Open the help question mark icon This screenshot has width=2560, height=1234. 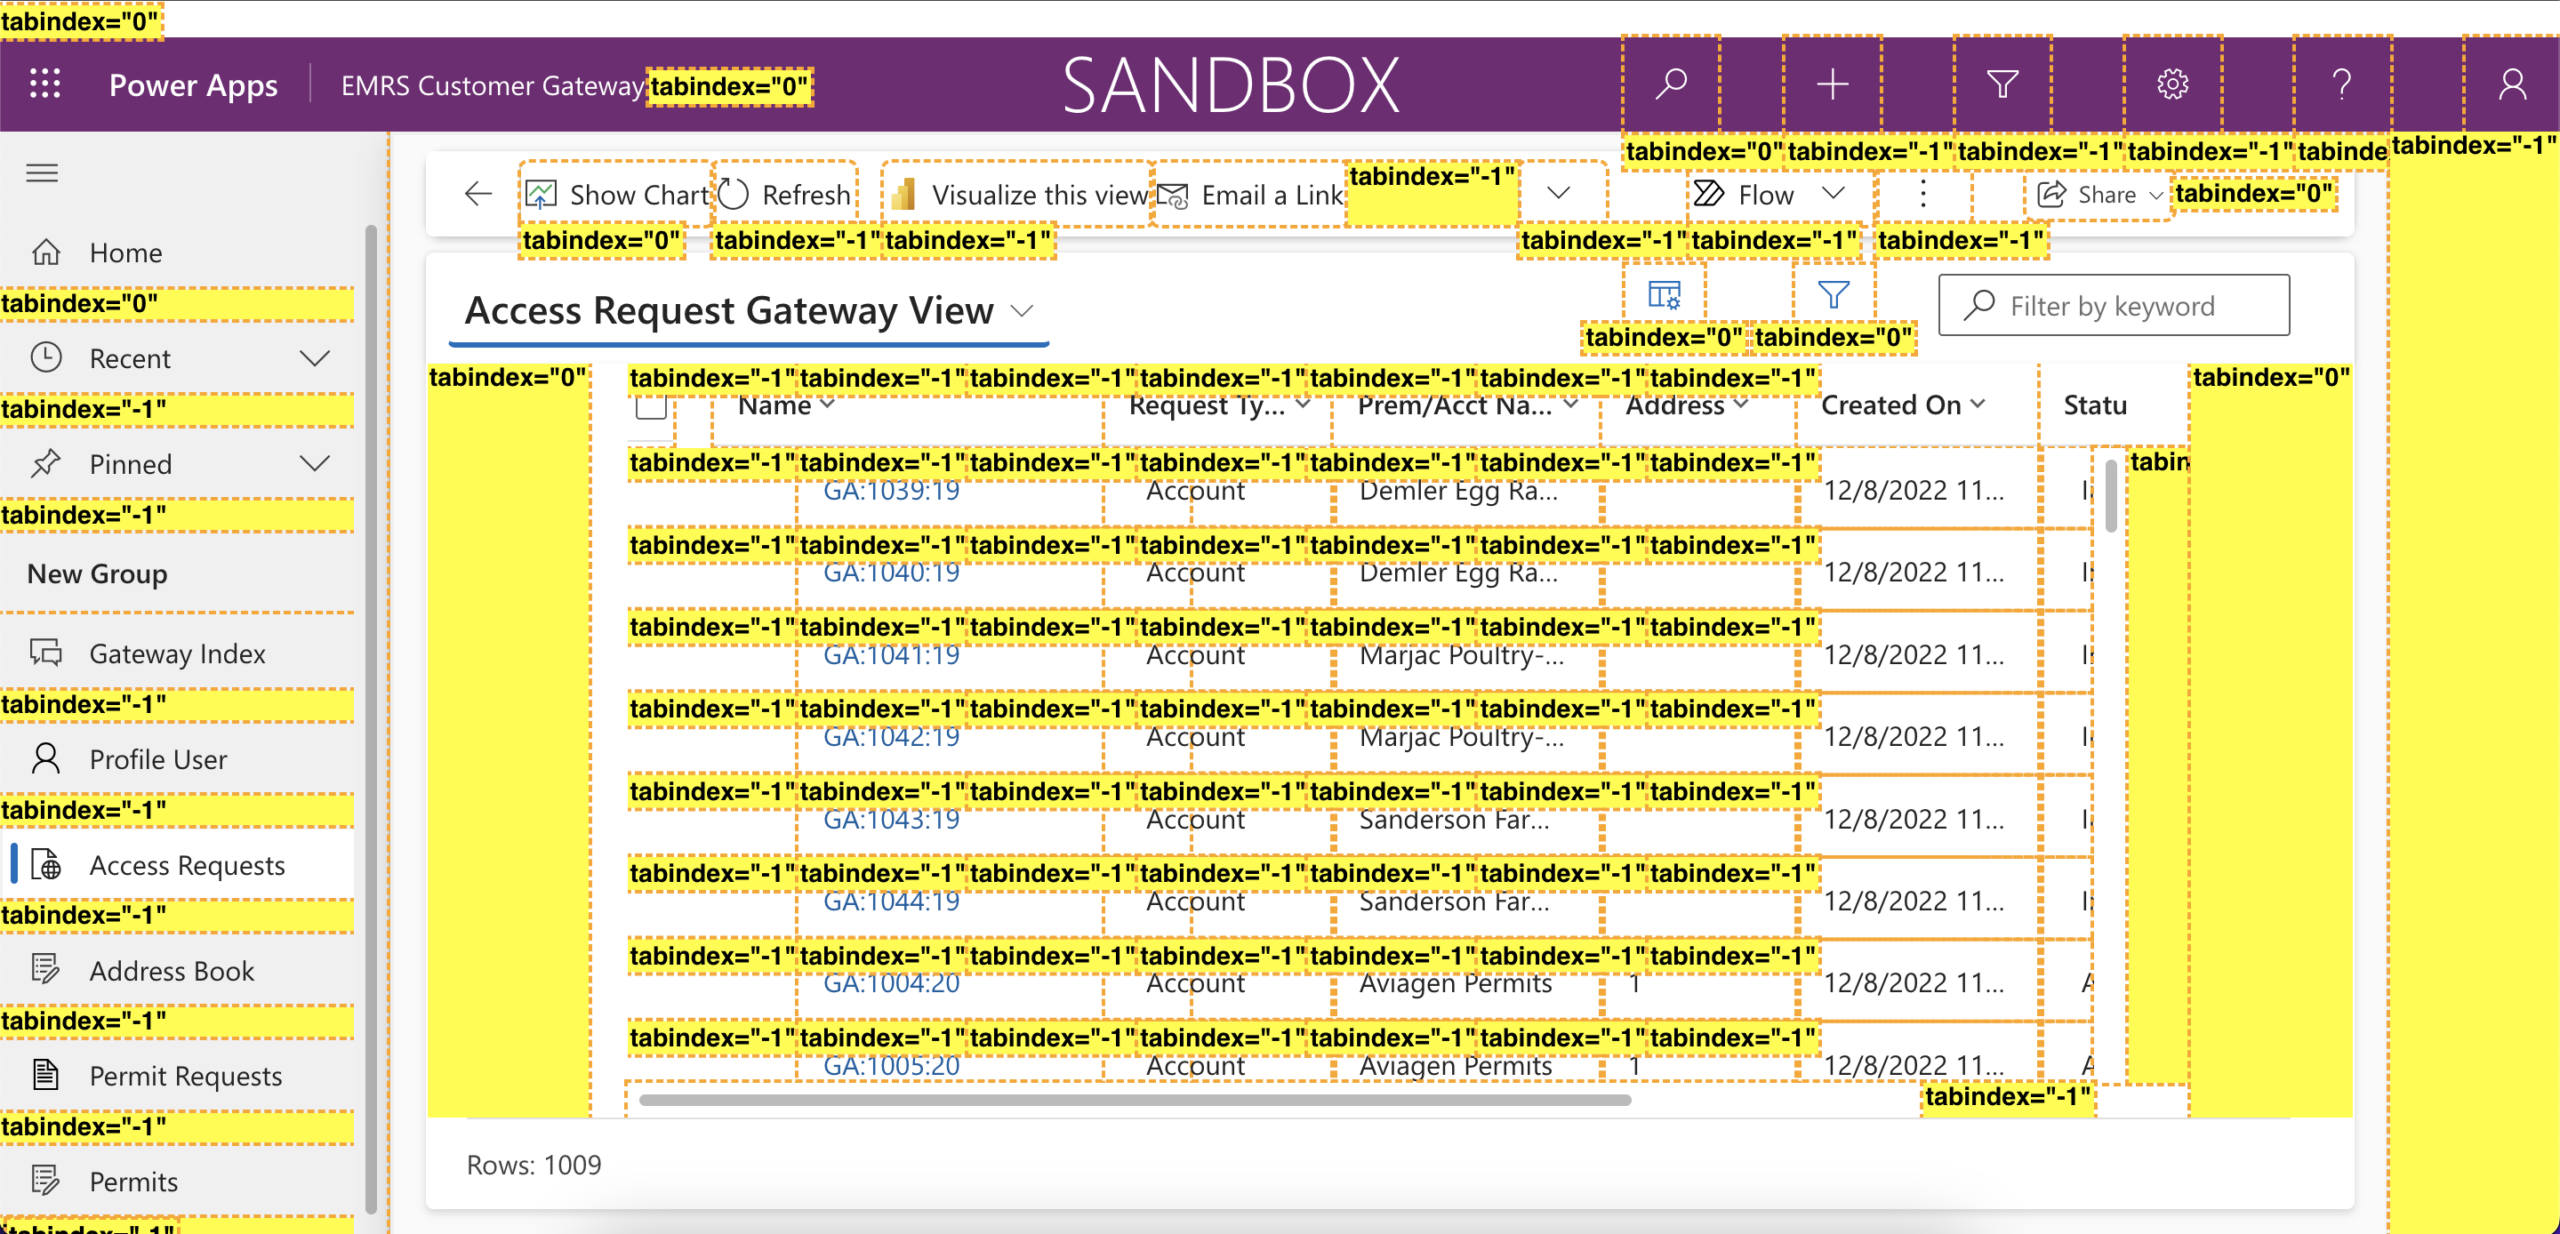click(x=2341, y=84)
